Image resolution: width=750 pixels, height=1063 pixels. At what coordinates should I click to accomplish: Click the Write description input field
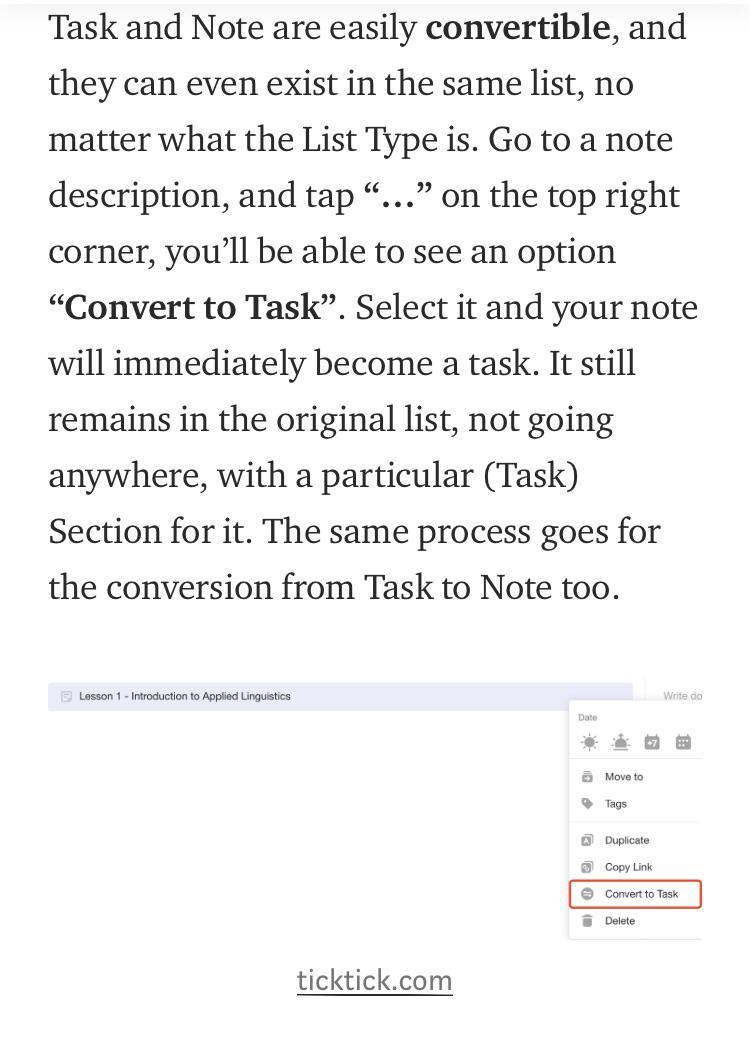click(x=682, y=696)
